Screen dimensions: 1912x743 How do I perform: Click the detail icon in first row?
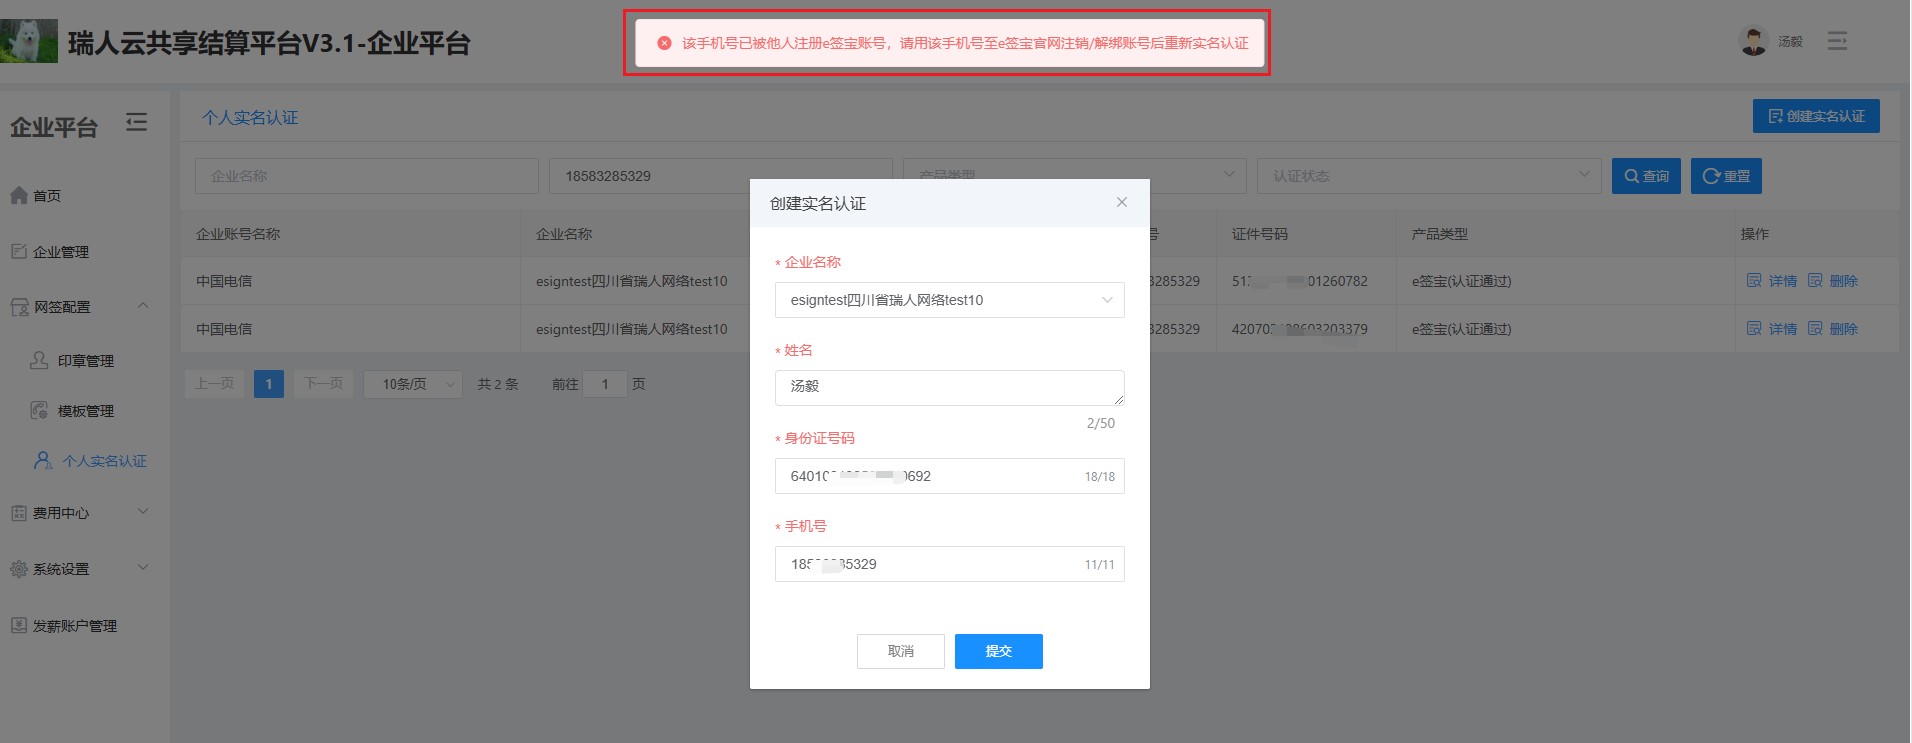1754,281
